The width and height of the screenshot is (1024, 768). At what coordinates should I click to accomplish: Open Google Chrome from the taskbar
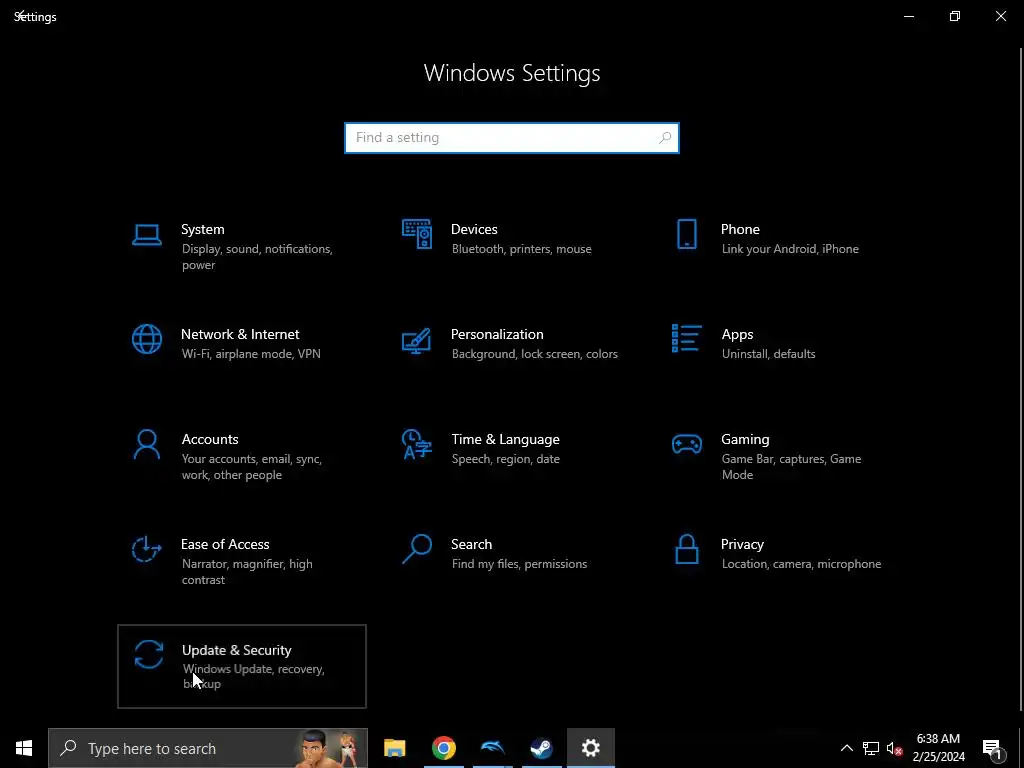(x=443, y=748)
